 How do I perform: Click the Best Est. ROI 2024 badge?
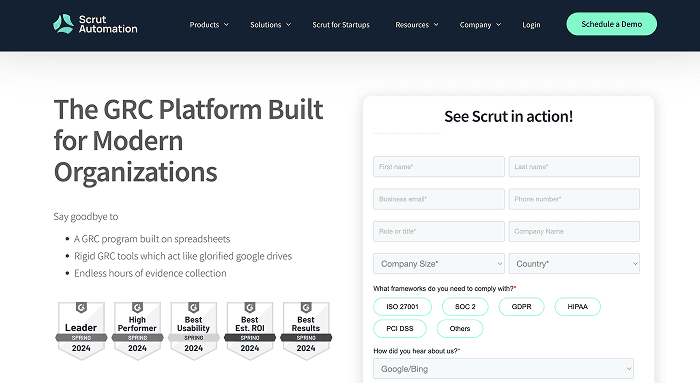tap(250, 330)
